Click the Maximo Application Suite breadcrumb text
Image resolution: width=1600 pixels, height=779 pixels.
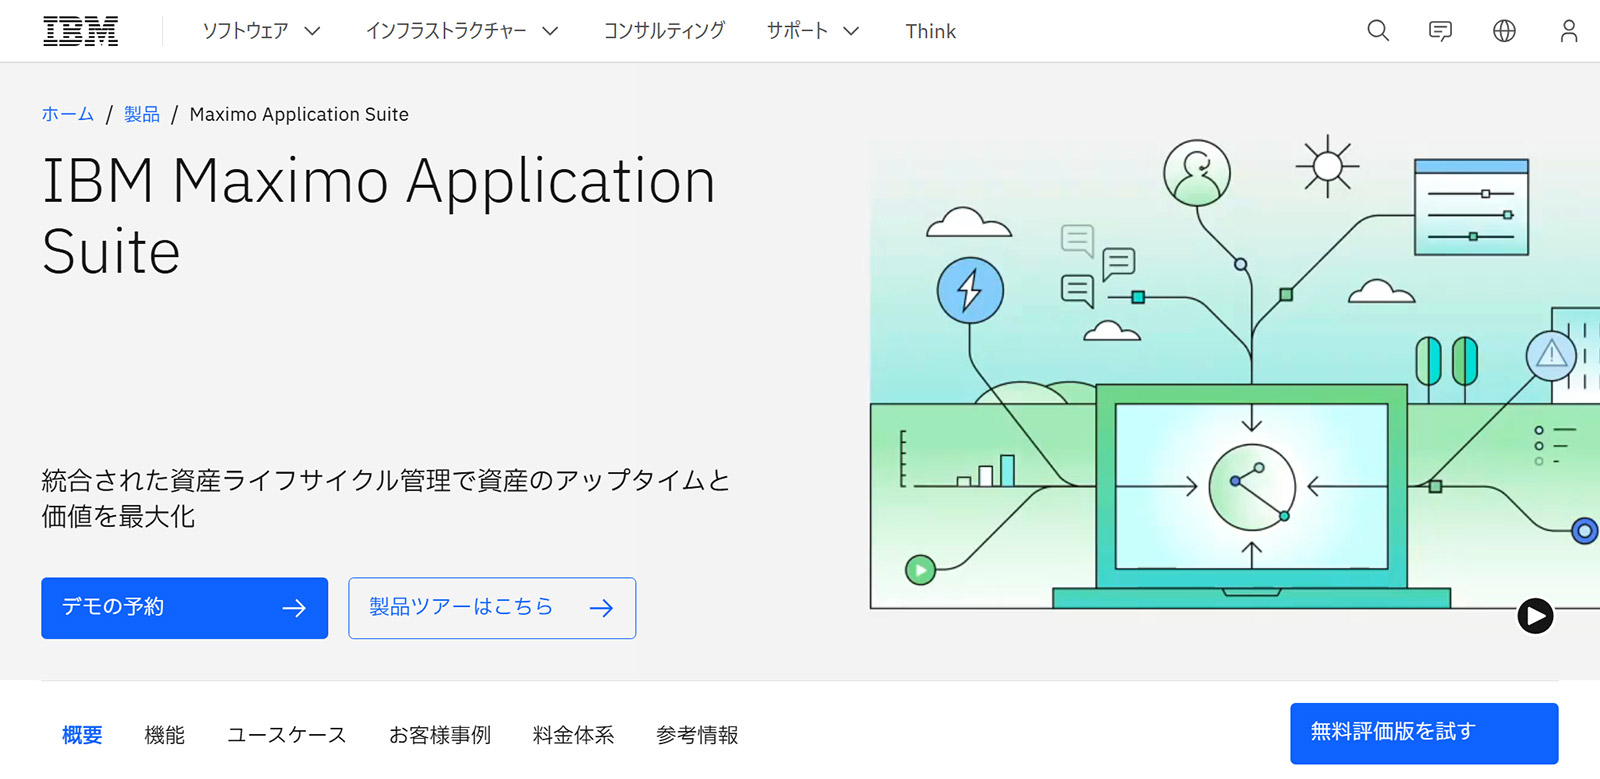(299, 114)
